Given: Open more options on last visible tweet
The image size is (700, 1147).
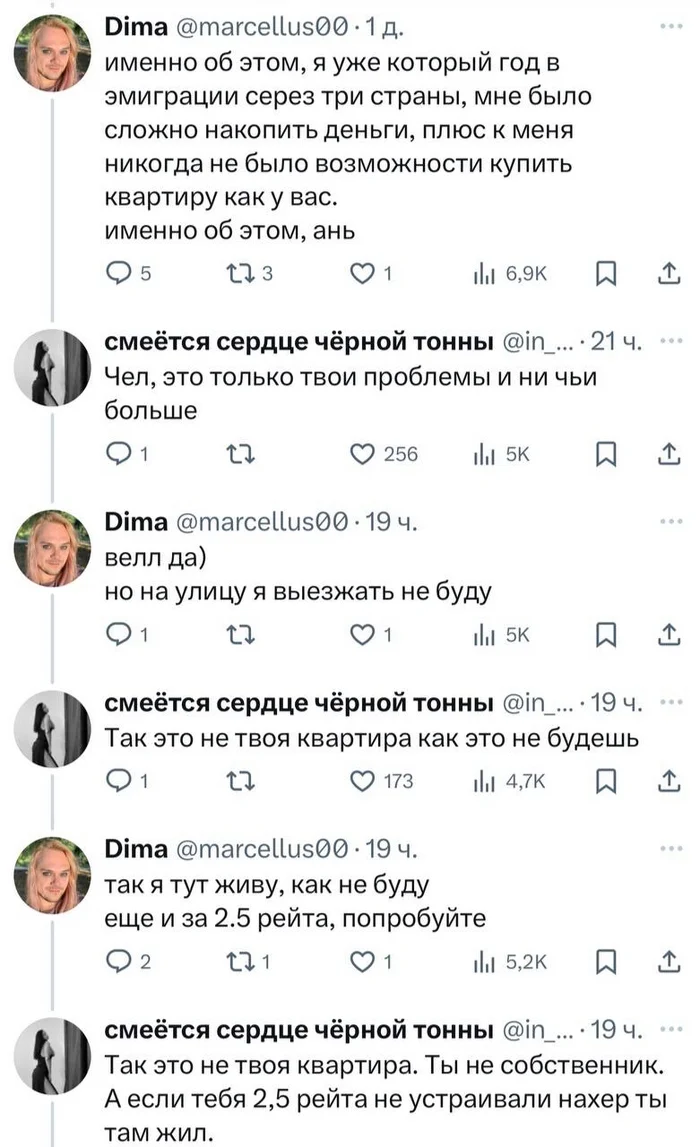Looking at the screenshot, I should click(x=669, y=1029).
